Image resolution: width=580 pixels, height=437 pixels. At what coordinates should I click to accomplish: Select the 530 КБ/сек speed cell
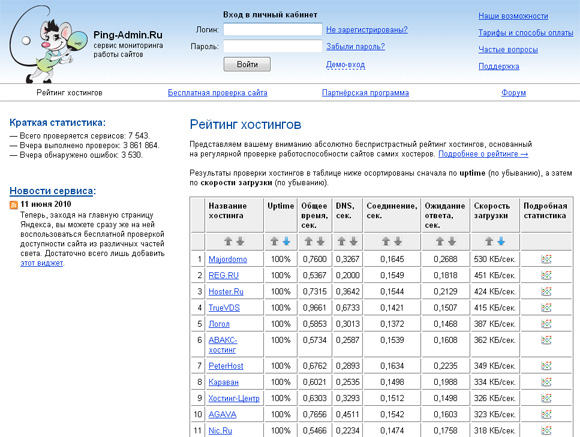point(495,259)
